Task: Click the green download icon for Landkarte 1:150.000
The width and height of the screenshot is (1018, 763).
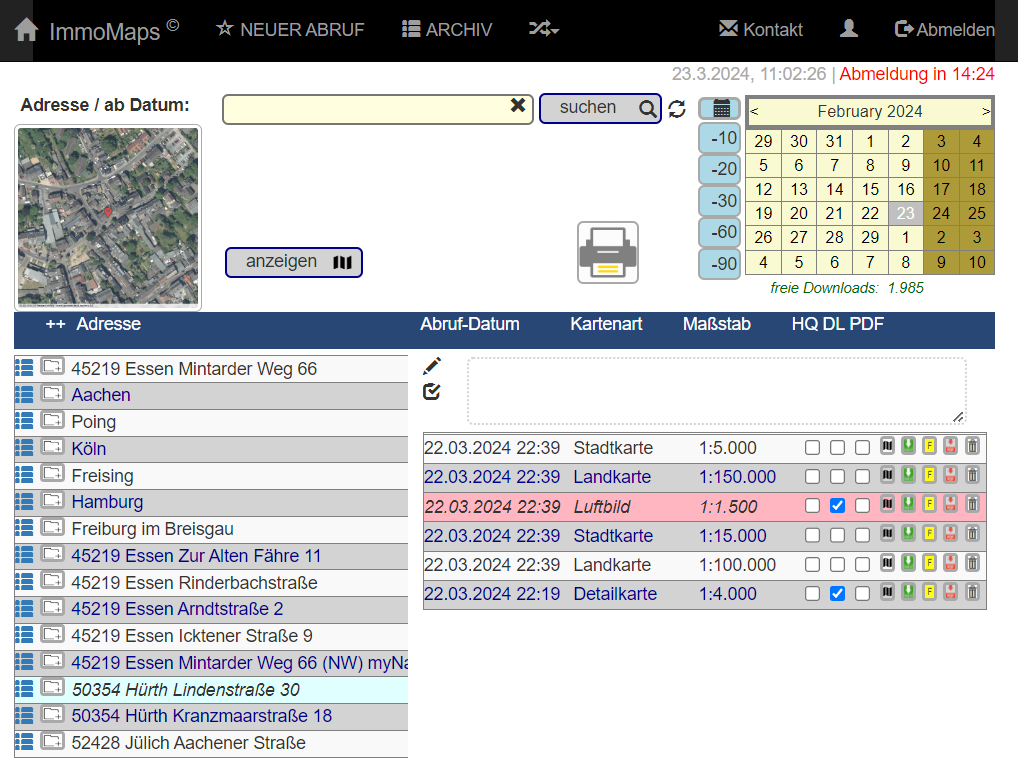Action: click(908, 476)
